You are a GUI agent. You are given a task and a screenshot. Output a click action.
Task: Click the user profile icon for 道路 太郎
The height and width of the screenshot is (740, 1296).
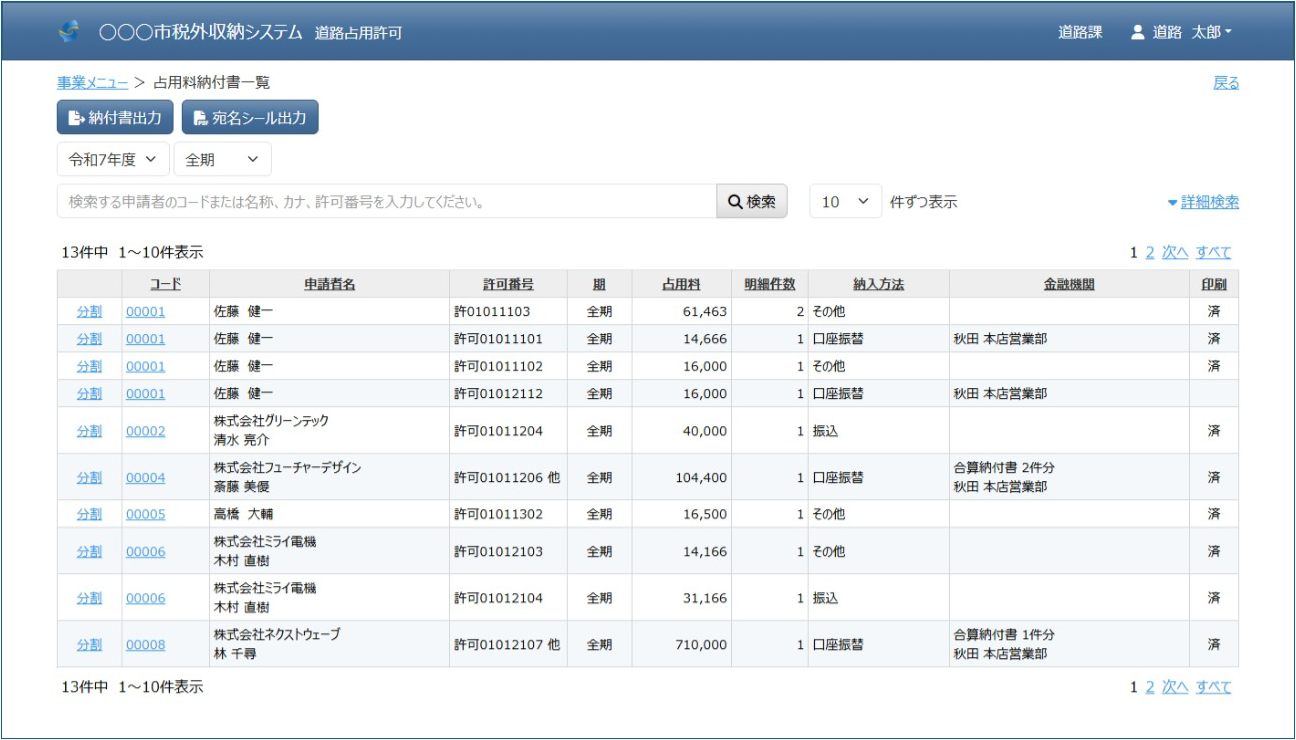click(x=1137, y=32)
